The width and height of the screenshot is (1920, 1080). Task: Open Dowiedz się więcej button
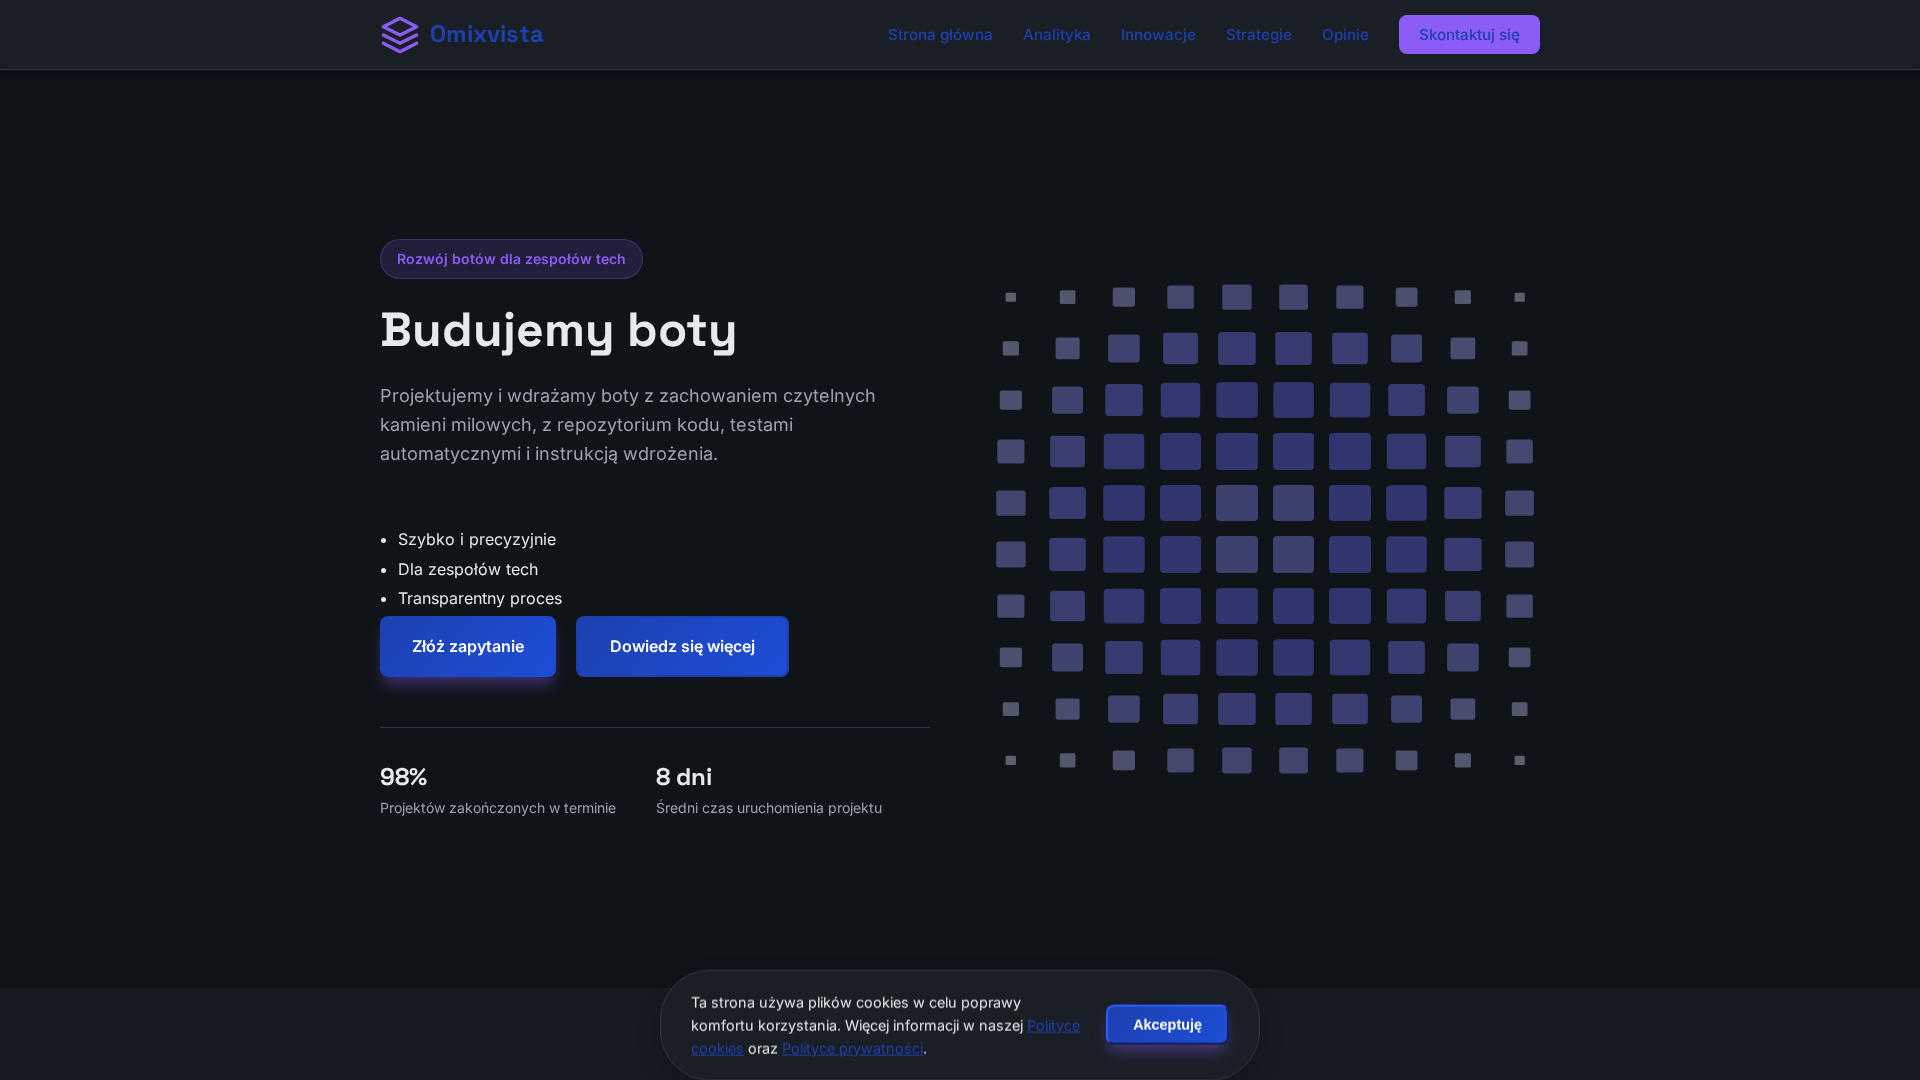point(682,646)
